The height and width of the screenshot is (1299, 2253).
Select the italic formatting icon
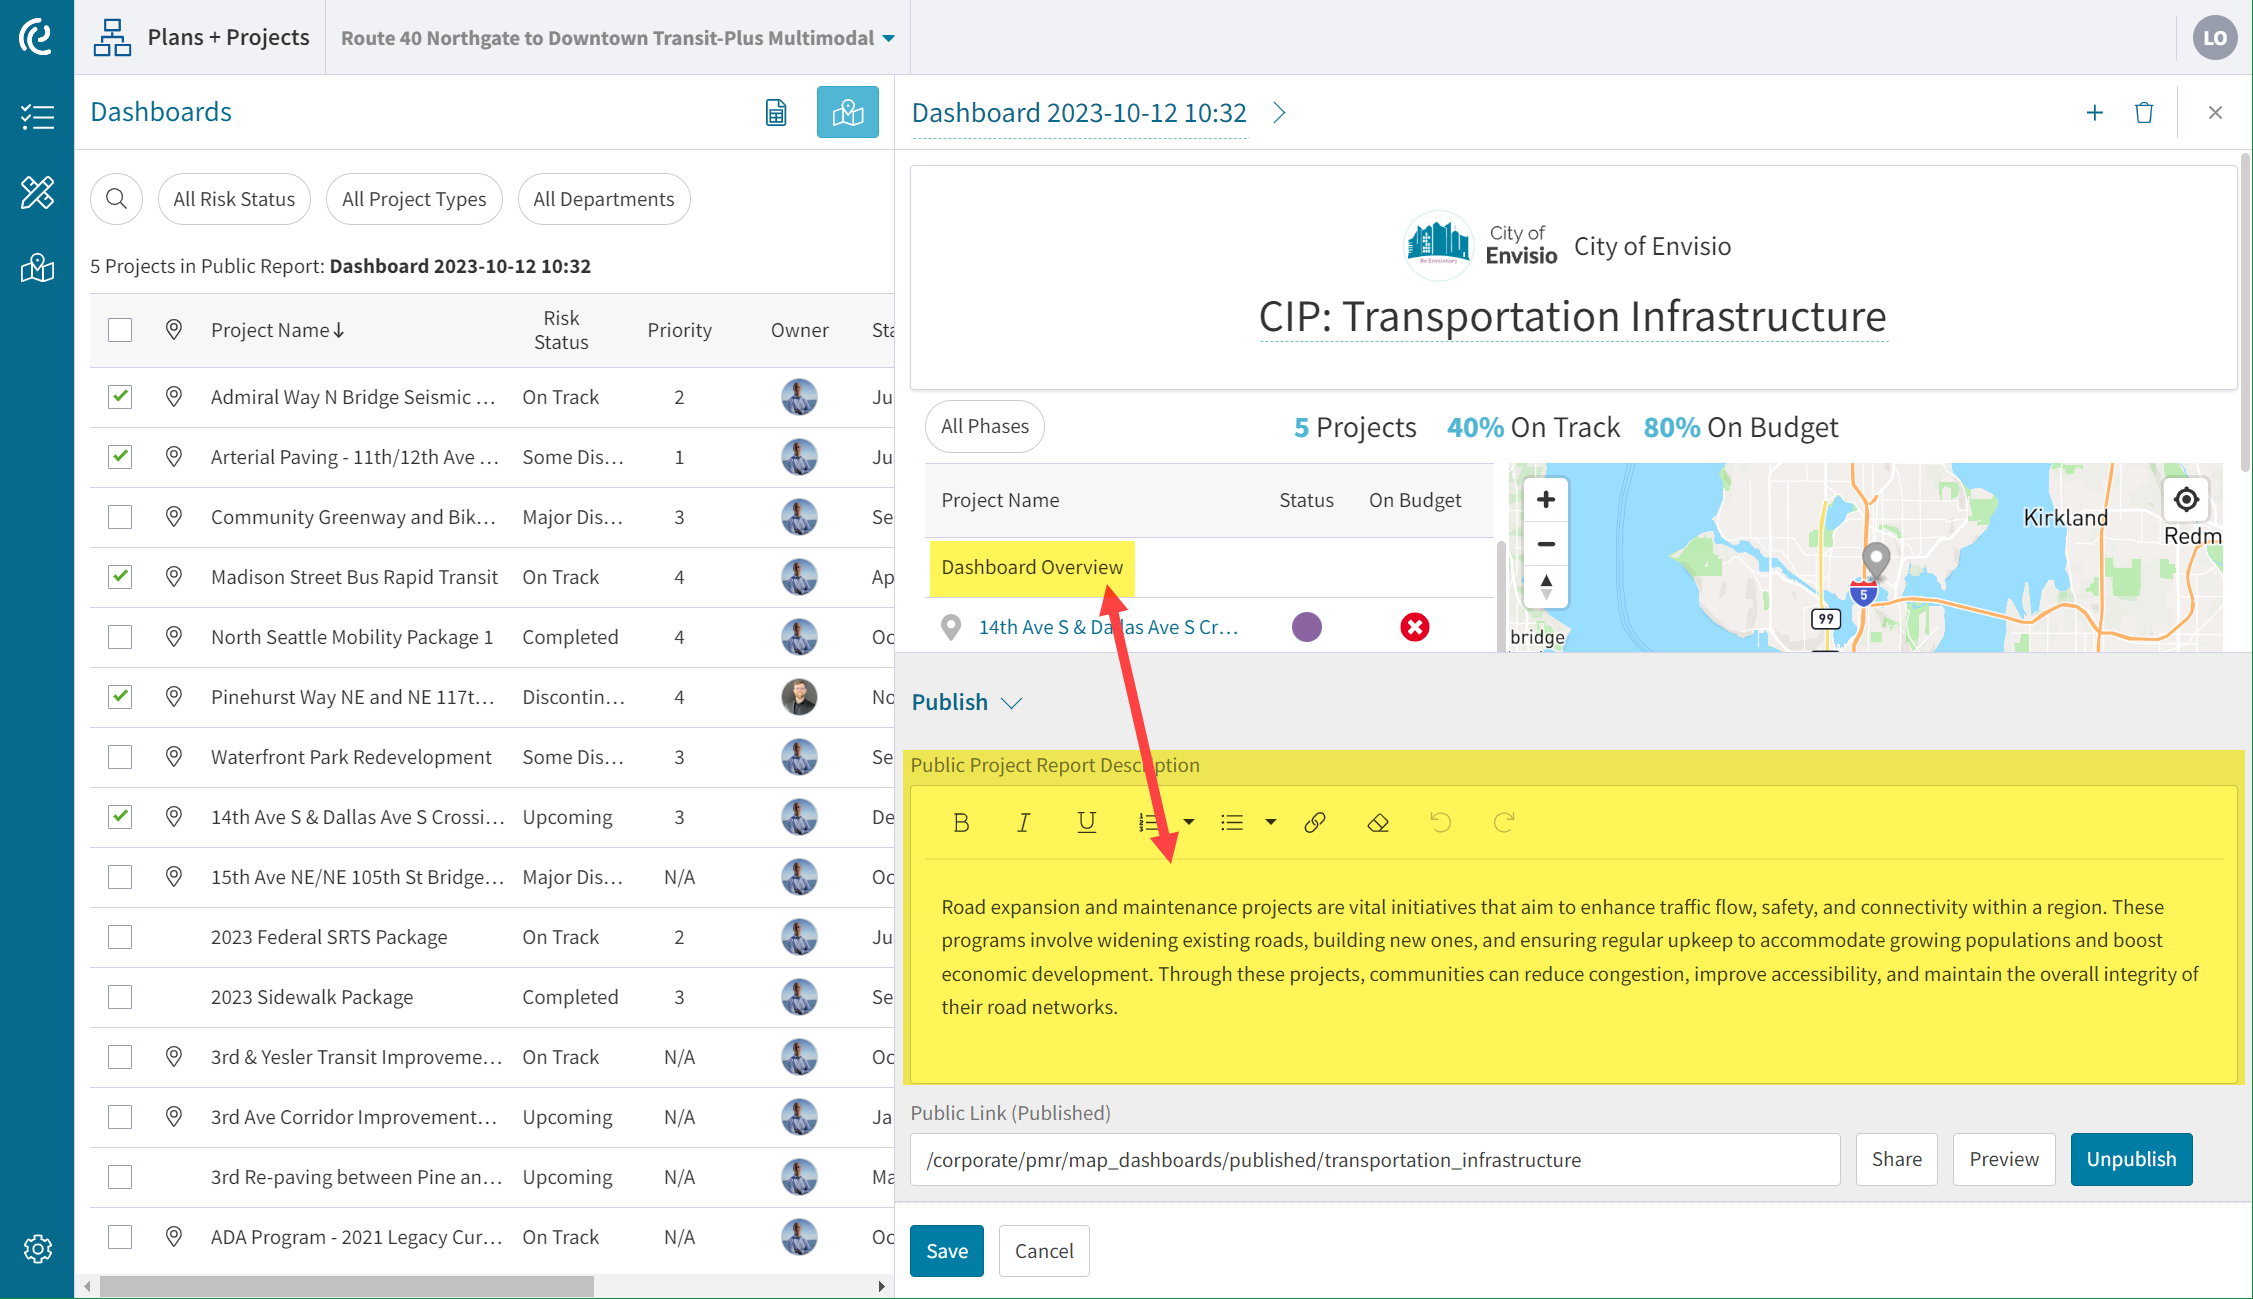(1023, 822)
